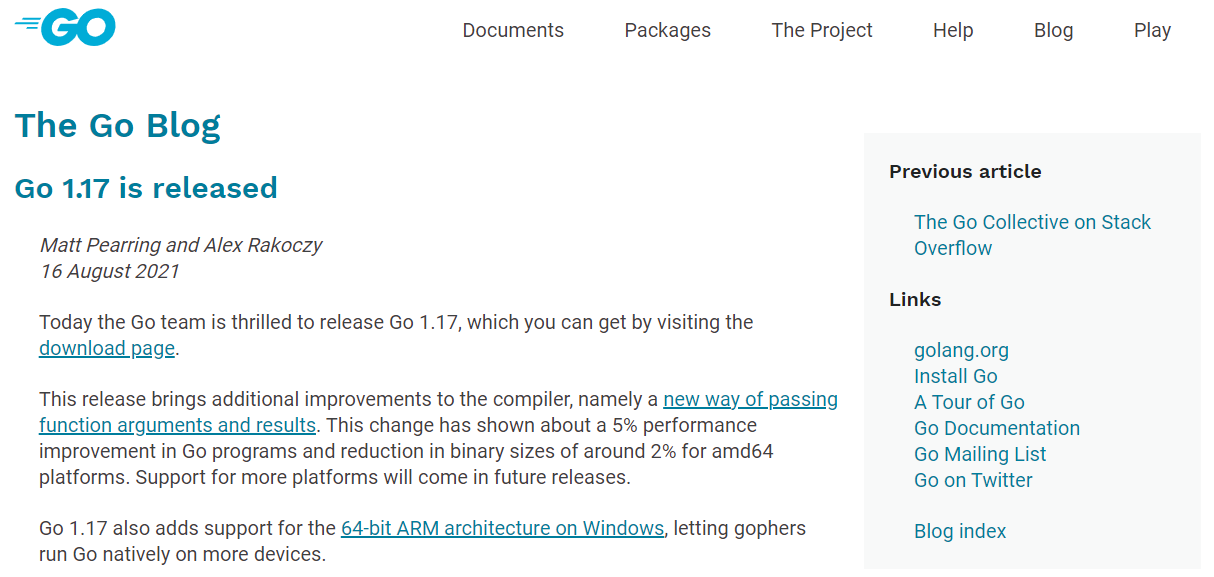Open the Go Documentation sidebar link

click(x=996, y=429)
